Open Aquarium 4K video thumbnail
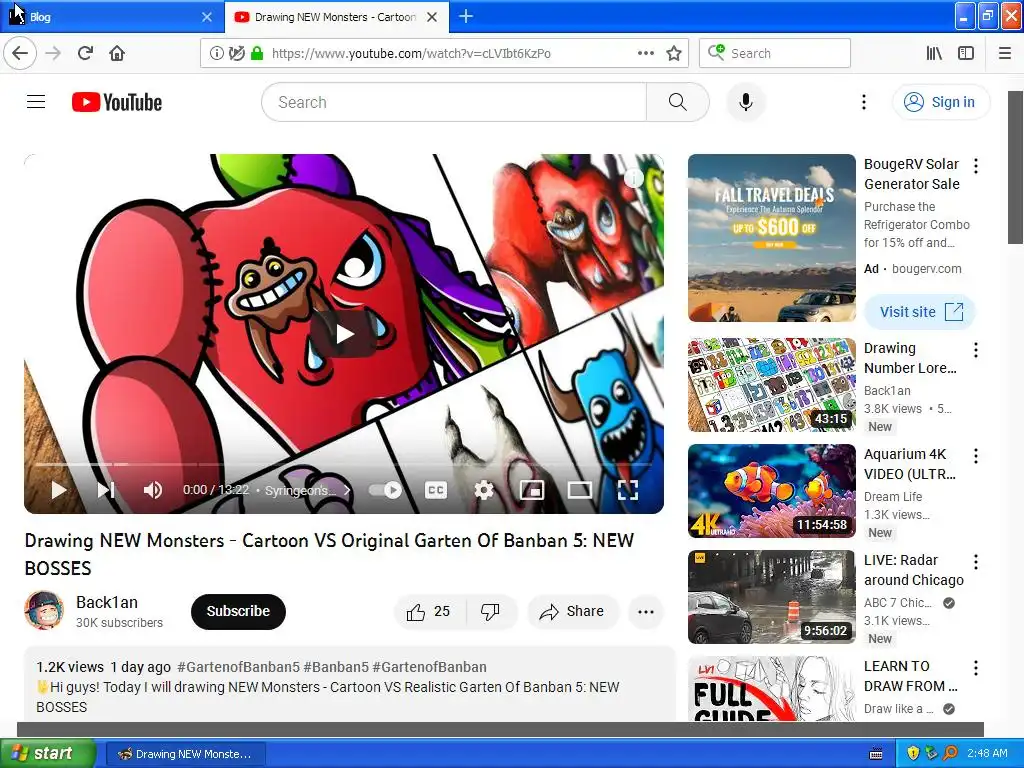The width and height of the screenshot is (1024, 768). point(771,491)
